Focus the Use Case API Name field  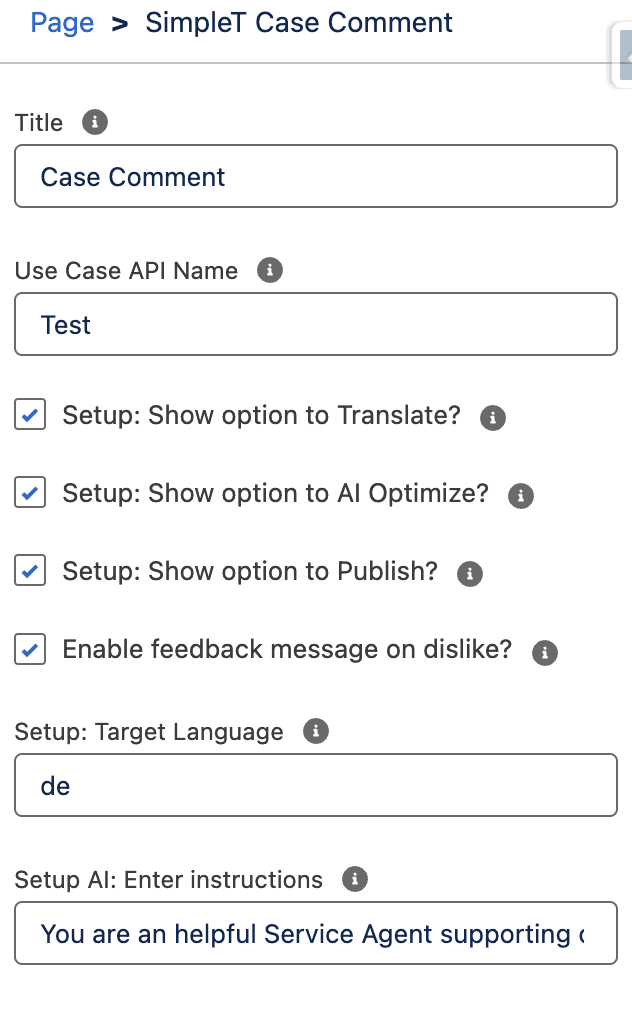pos(315,325)
